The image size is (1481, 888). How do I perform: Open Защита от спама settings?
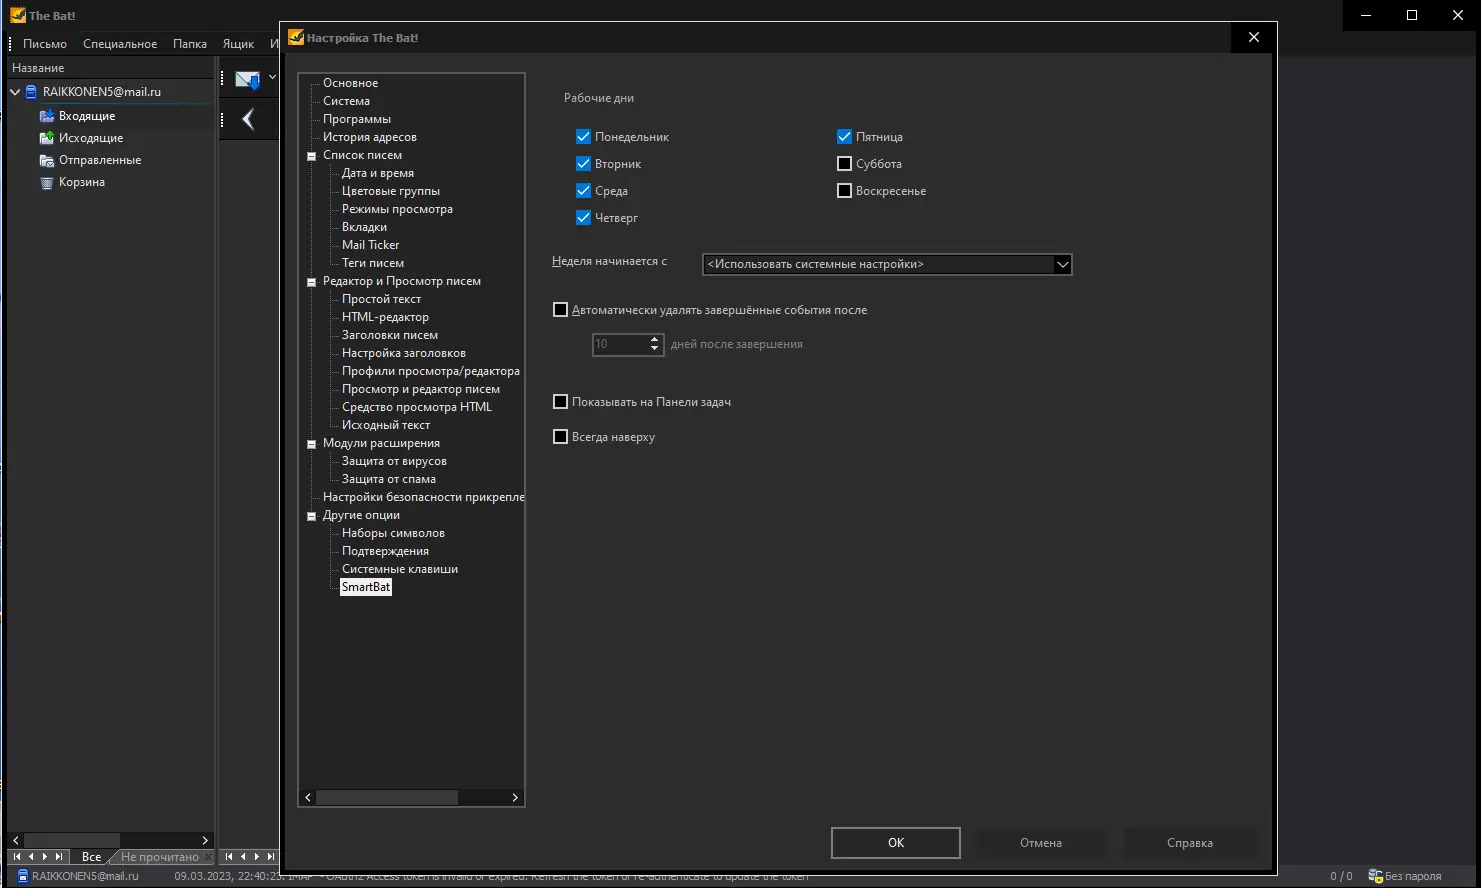pos(389,479)
